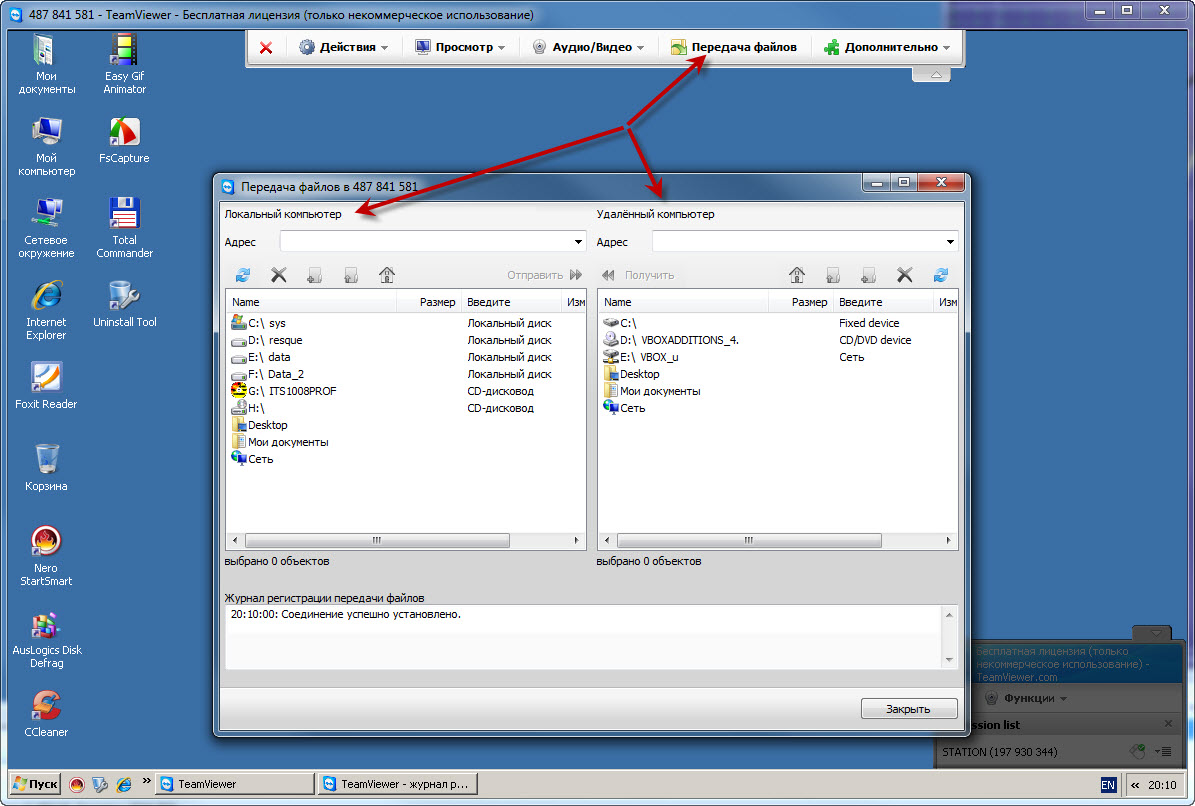Click red X disconnect icon in TeamViewer toolbar

(266, 47)
